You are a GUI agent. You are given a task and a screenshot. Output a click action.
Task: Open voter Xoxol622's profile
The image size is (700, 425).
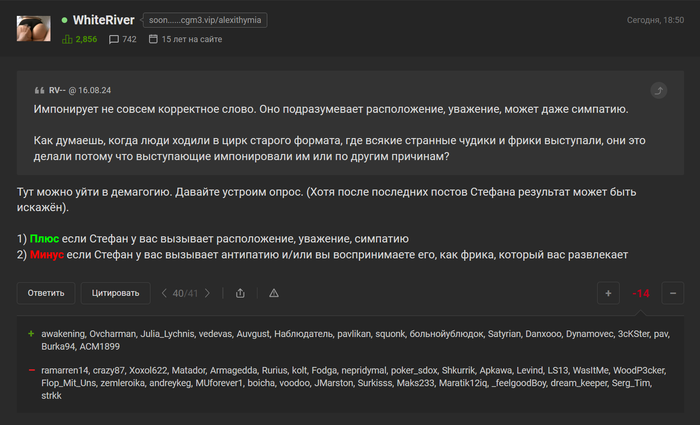coord(148,371)
